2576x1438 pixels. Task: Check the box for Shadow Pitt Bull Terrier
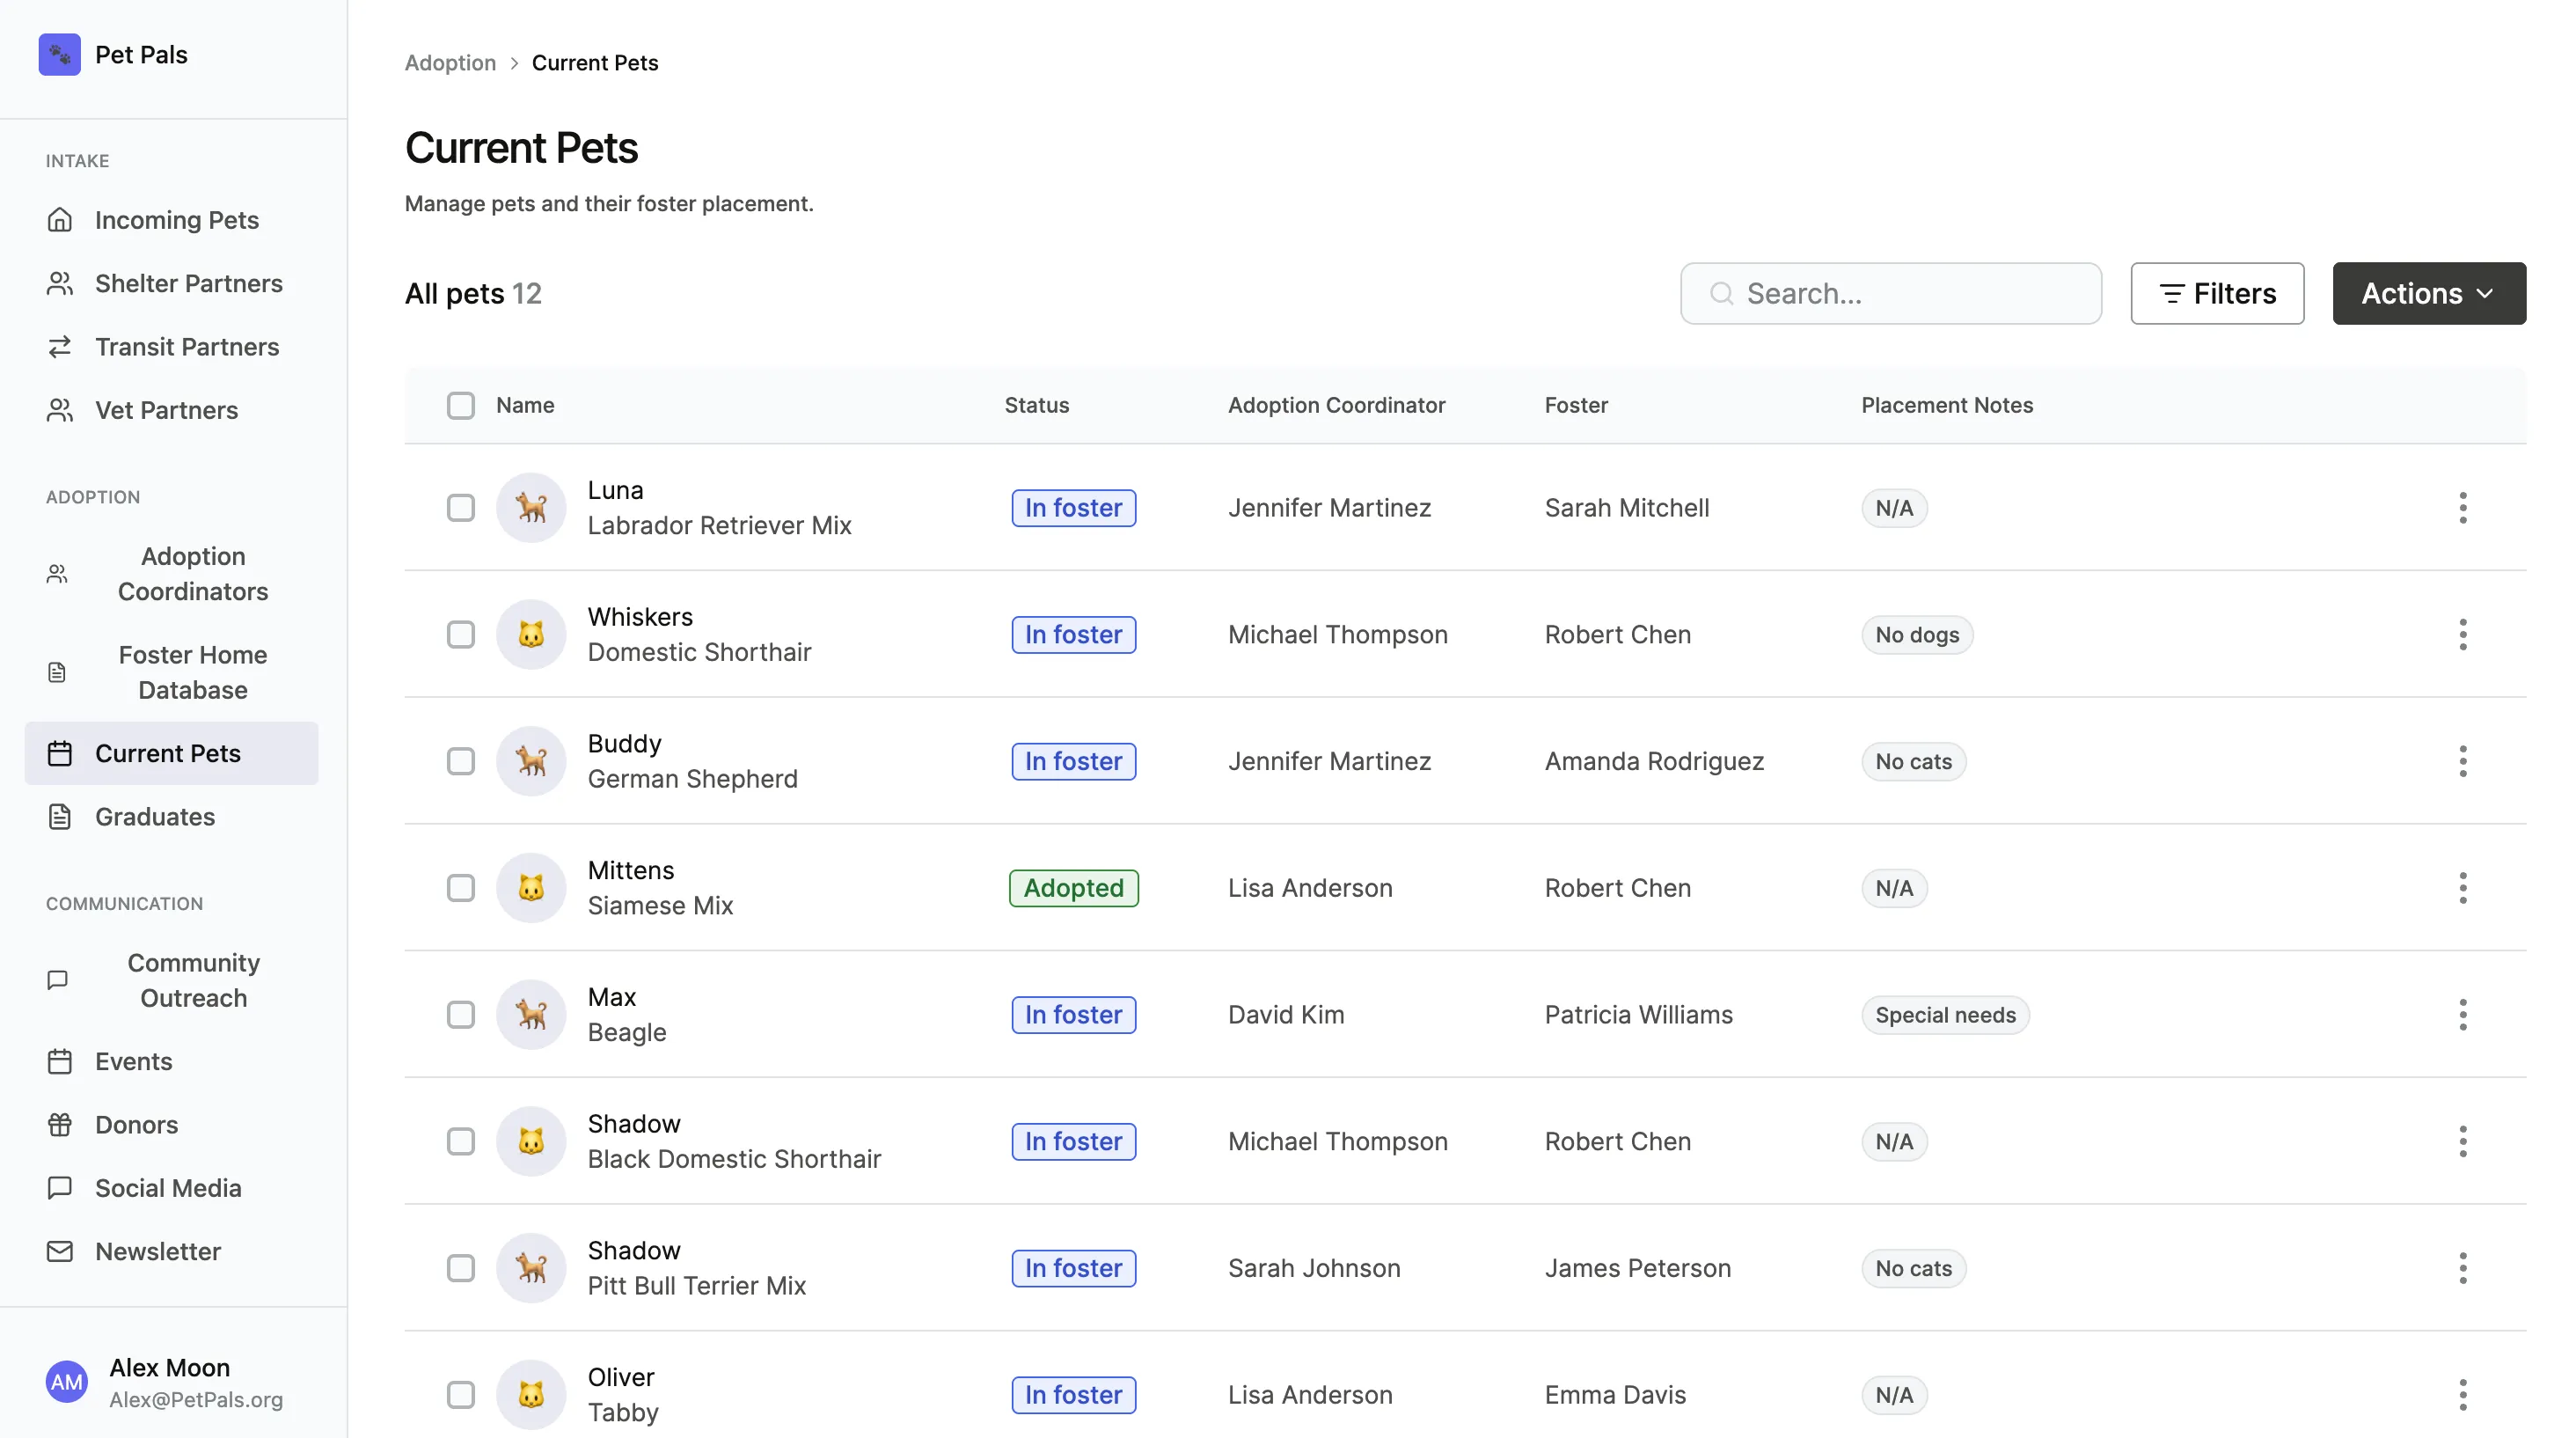click(461, 1268)
